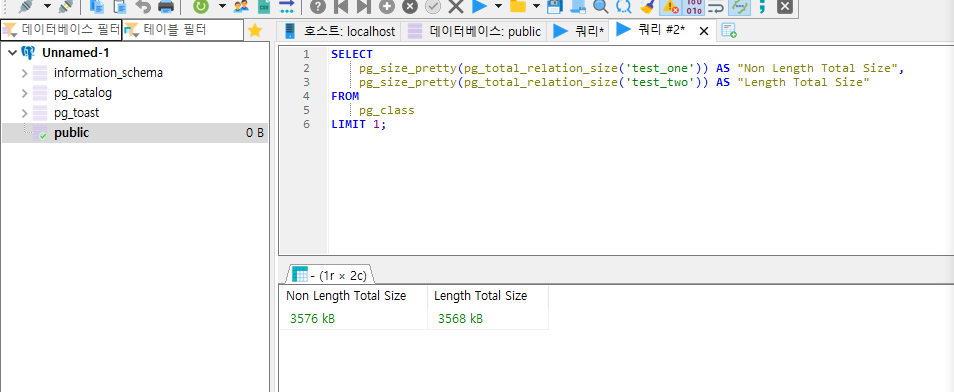Switch to the 쿼리* tab
The width and height of the screenshot is (954, 392).
pyautogui.click(x=578, y=31)
